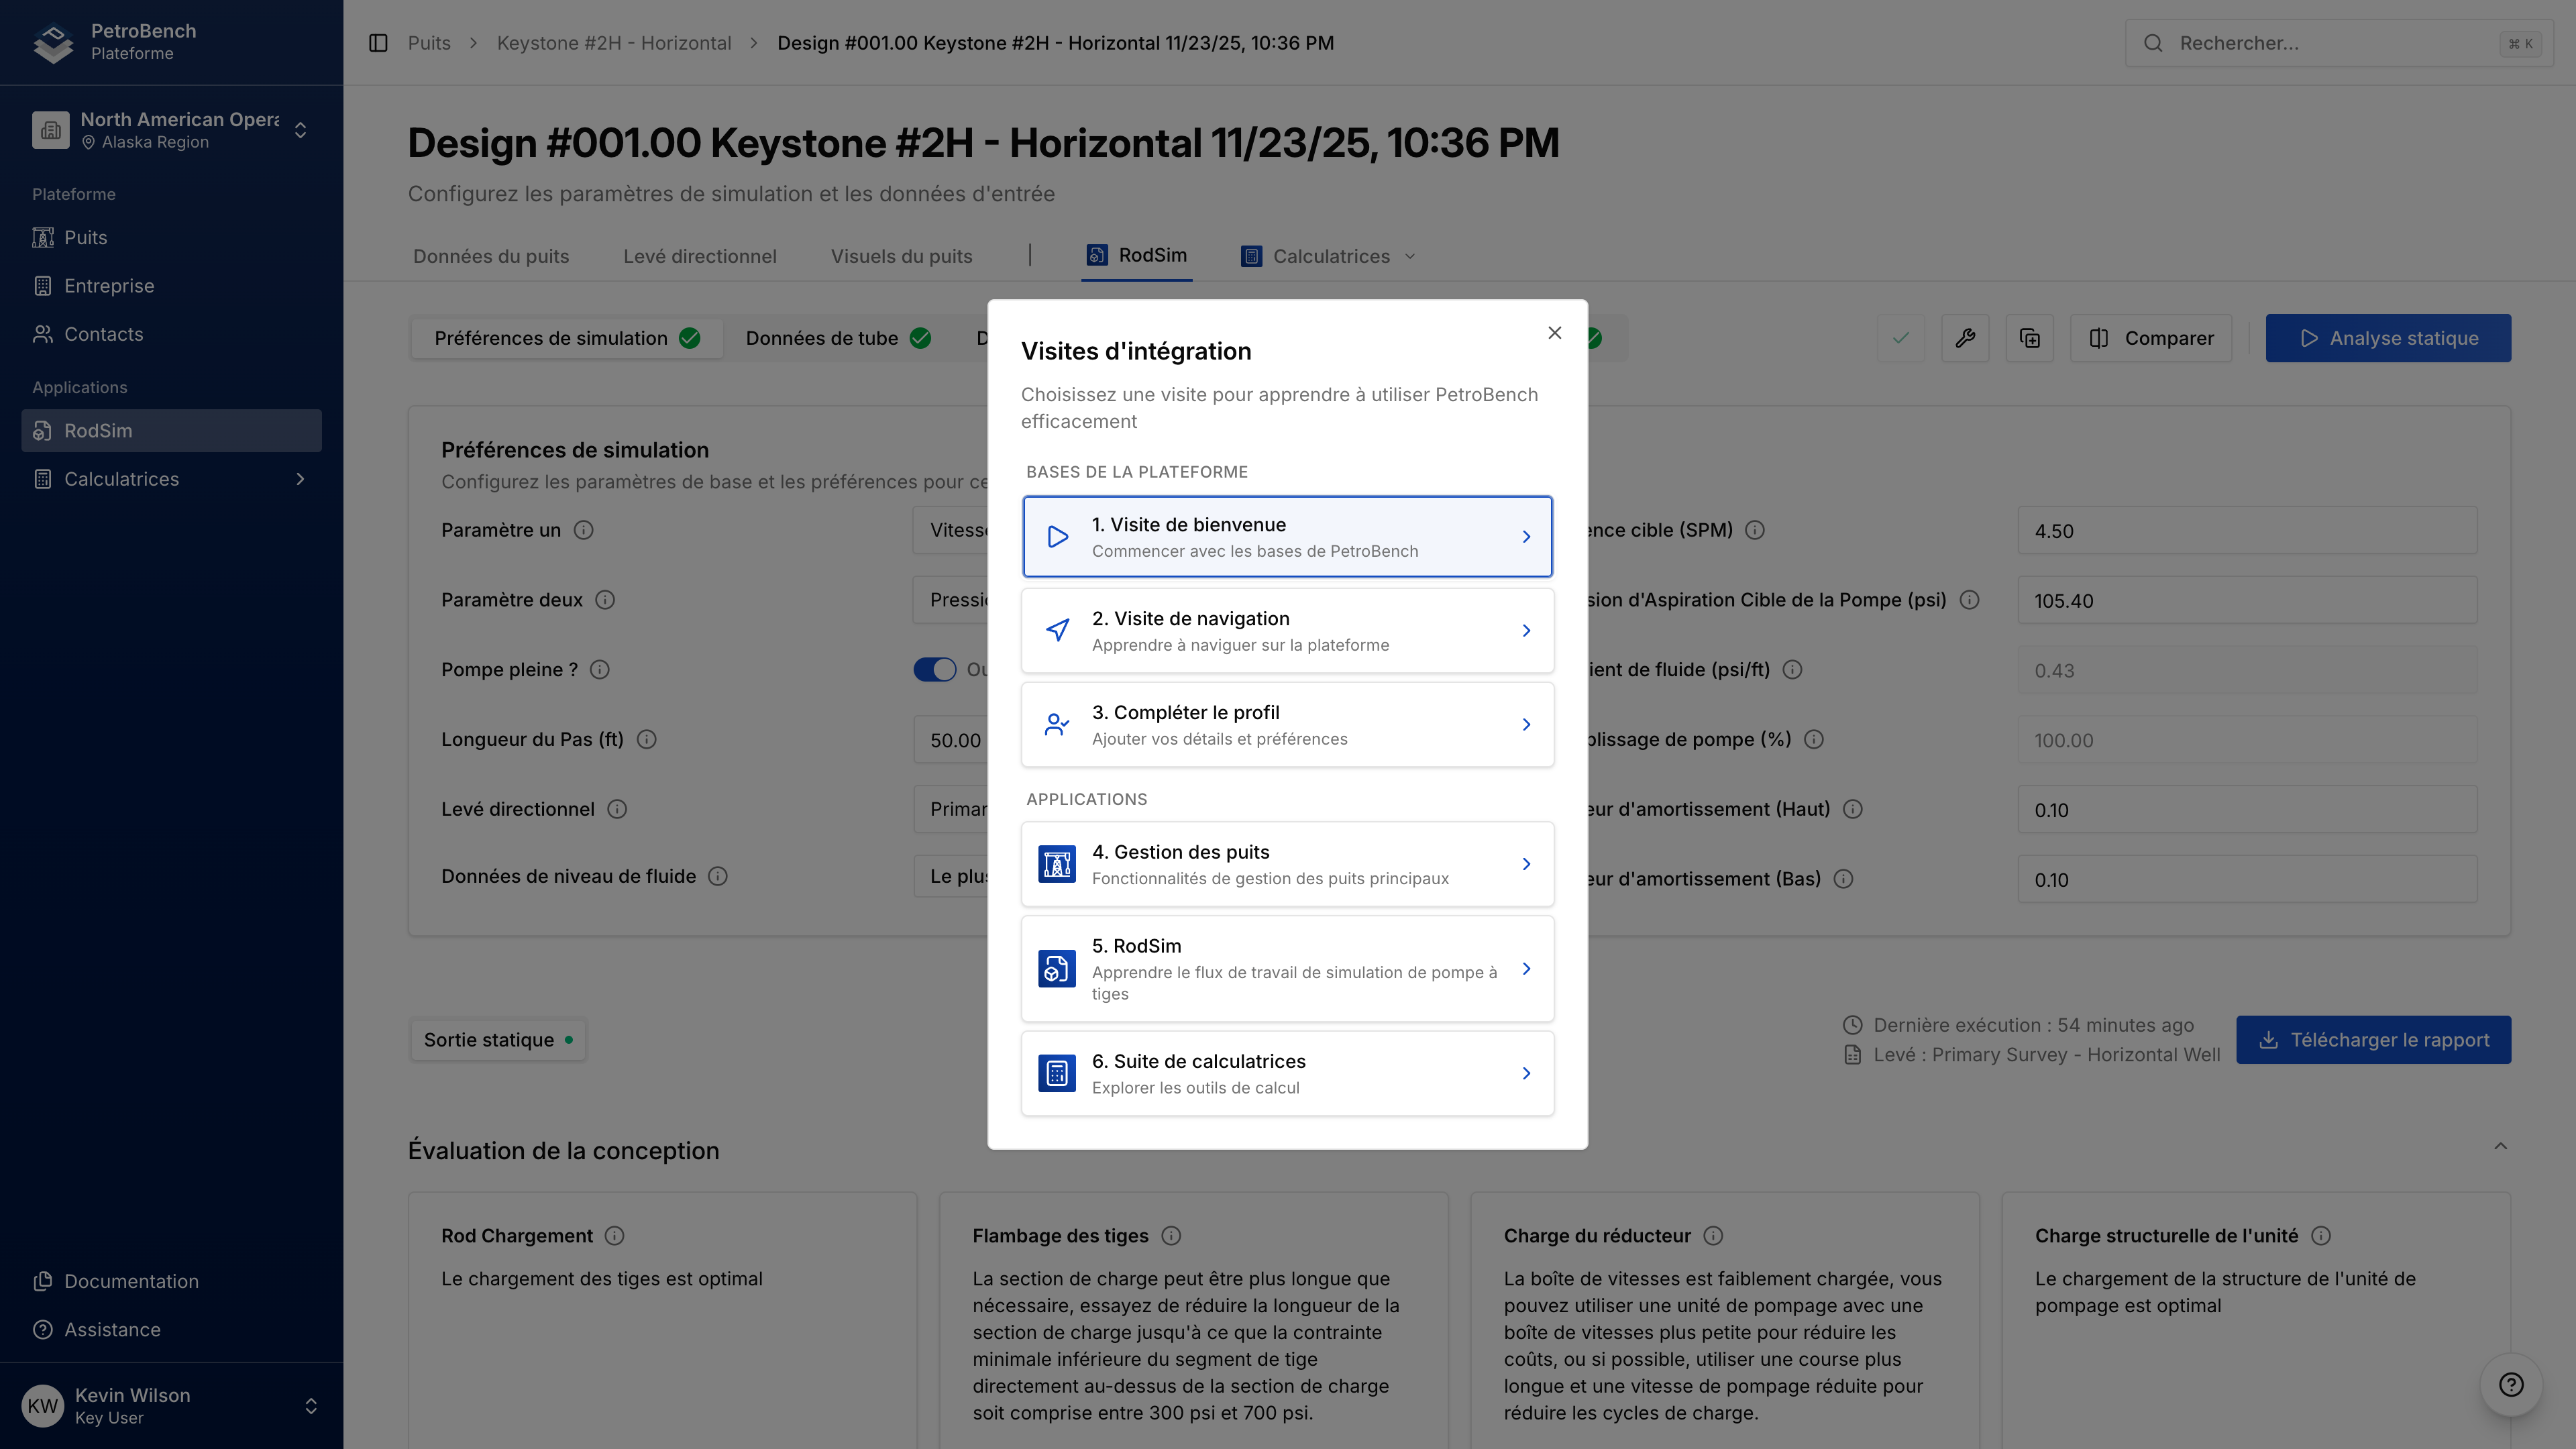Toggle the sidebar panel icon
This screenshot has width=2576, height=1449.
(x=378, y=43)
